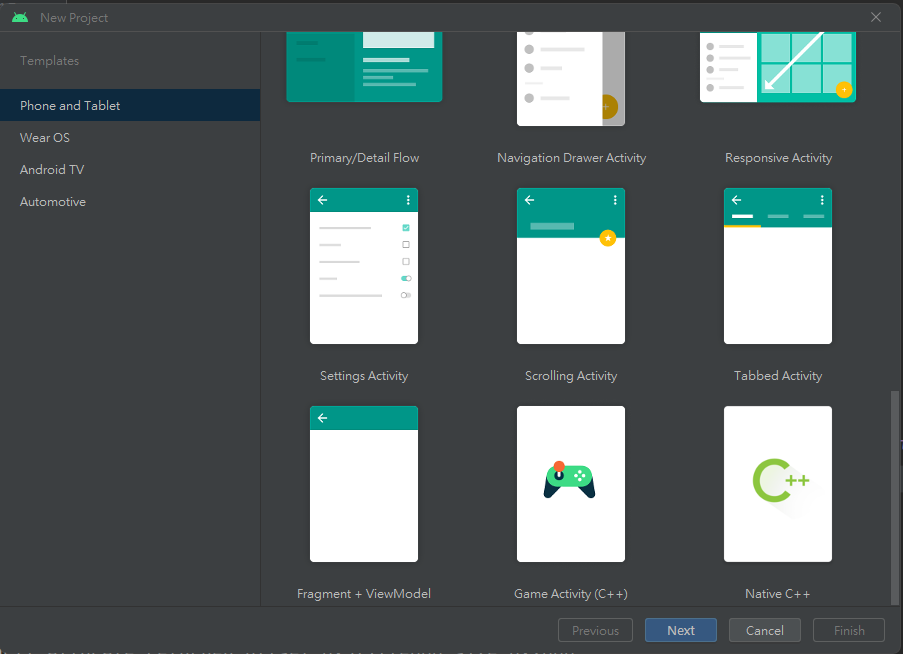Click the Finish button
The width and height of the screenshot is (903, 654).
click(848, 630)
